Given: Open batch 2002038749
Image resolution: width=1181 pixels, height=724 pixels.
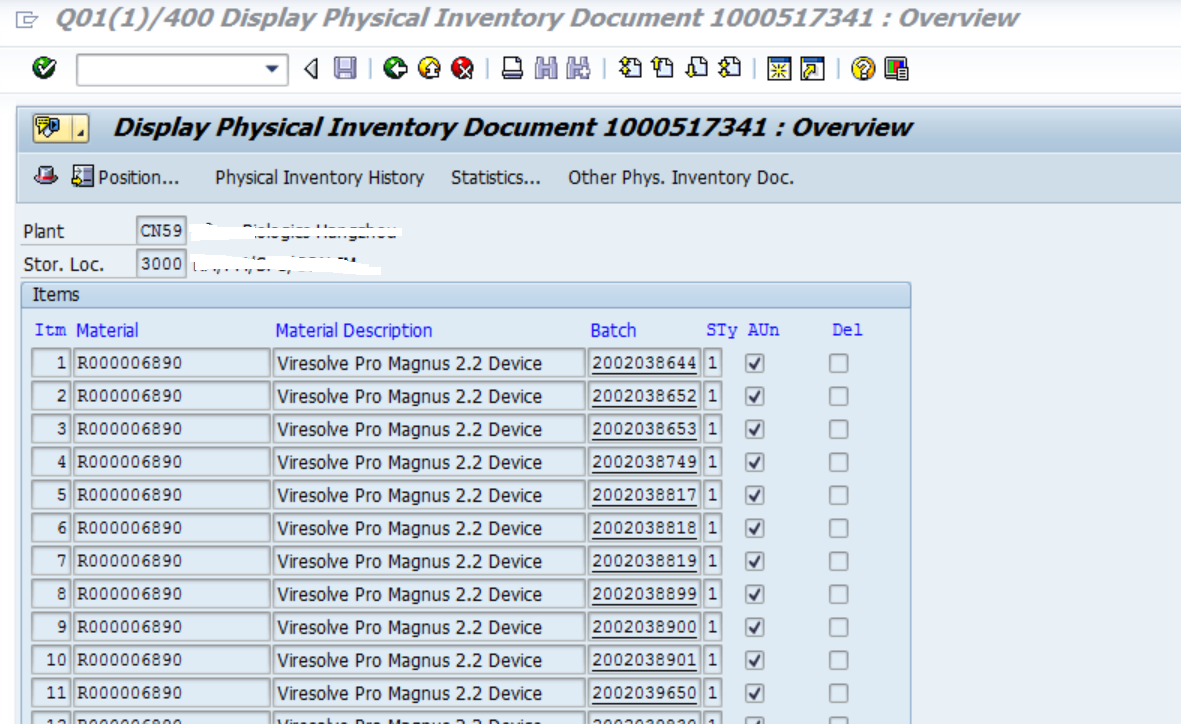Looking at the screenshot, I should pos(644,462).
